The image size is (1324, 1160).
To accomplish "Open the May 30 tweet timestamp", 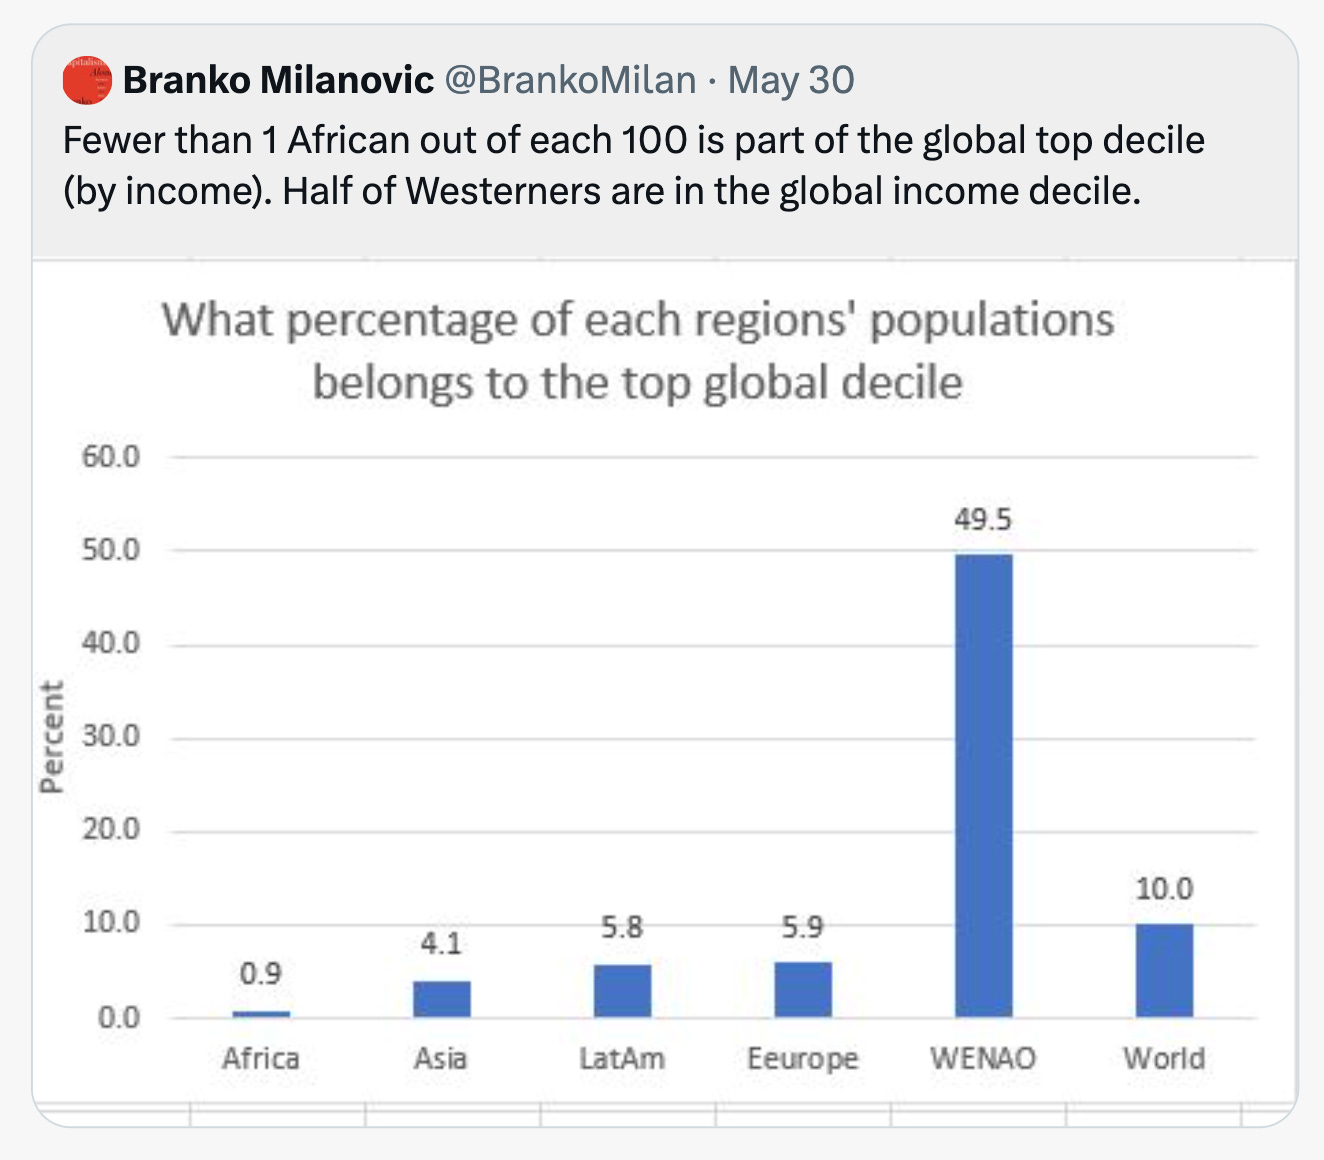I will (x=791, y=80).
